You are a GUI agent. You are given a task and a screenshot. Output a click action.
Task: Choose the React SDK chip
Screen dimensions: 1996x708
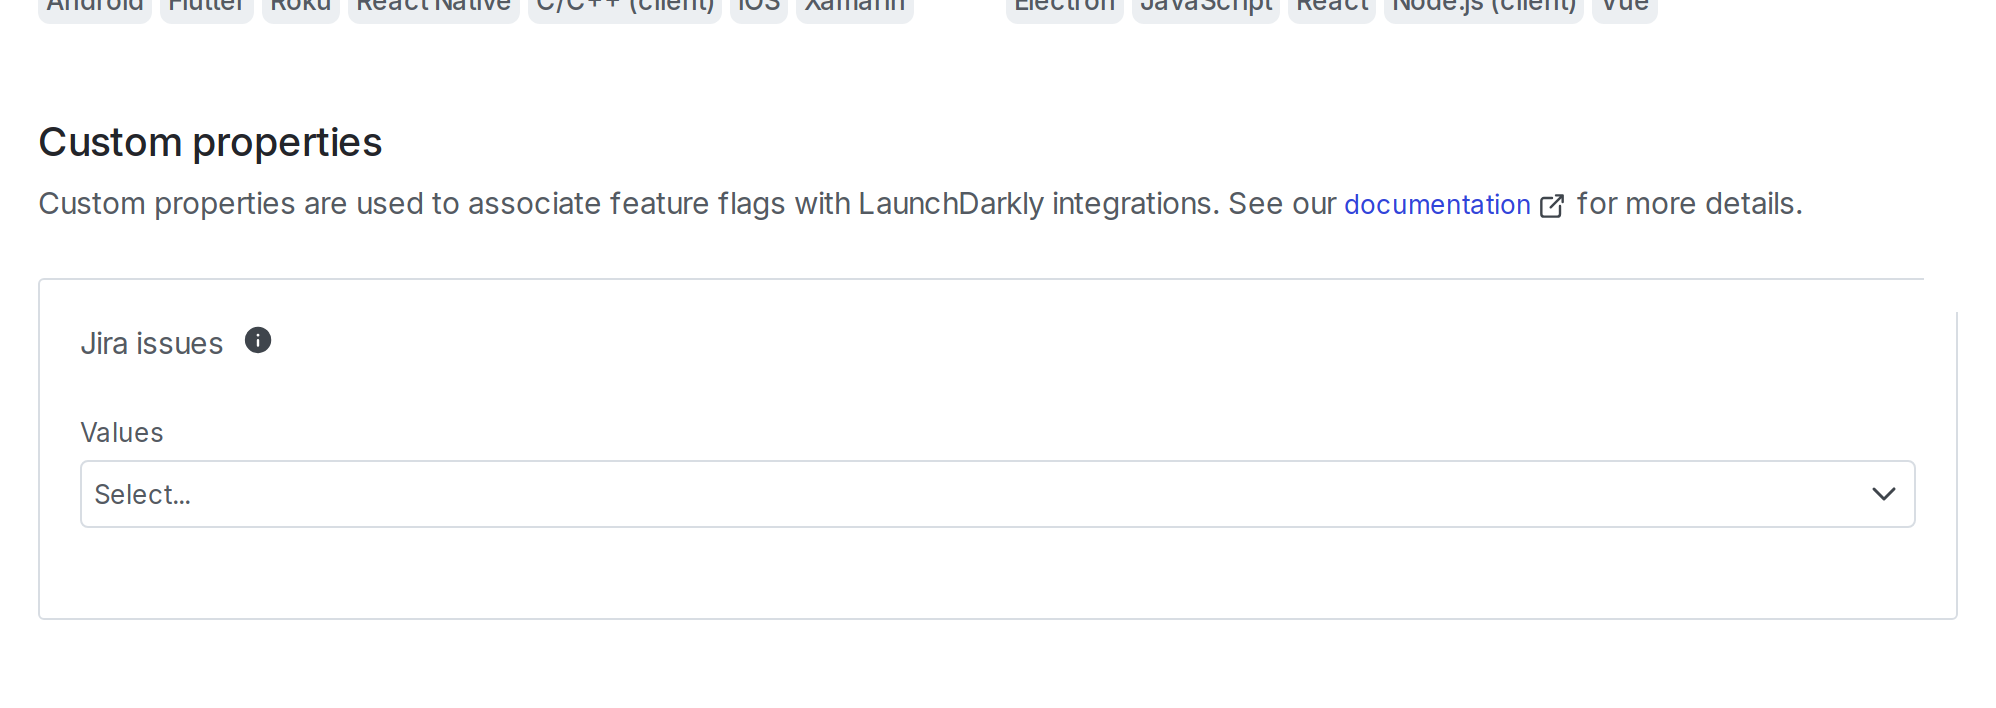click(x=1331, y=6)
